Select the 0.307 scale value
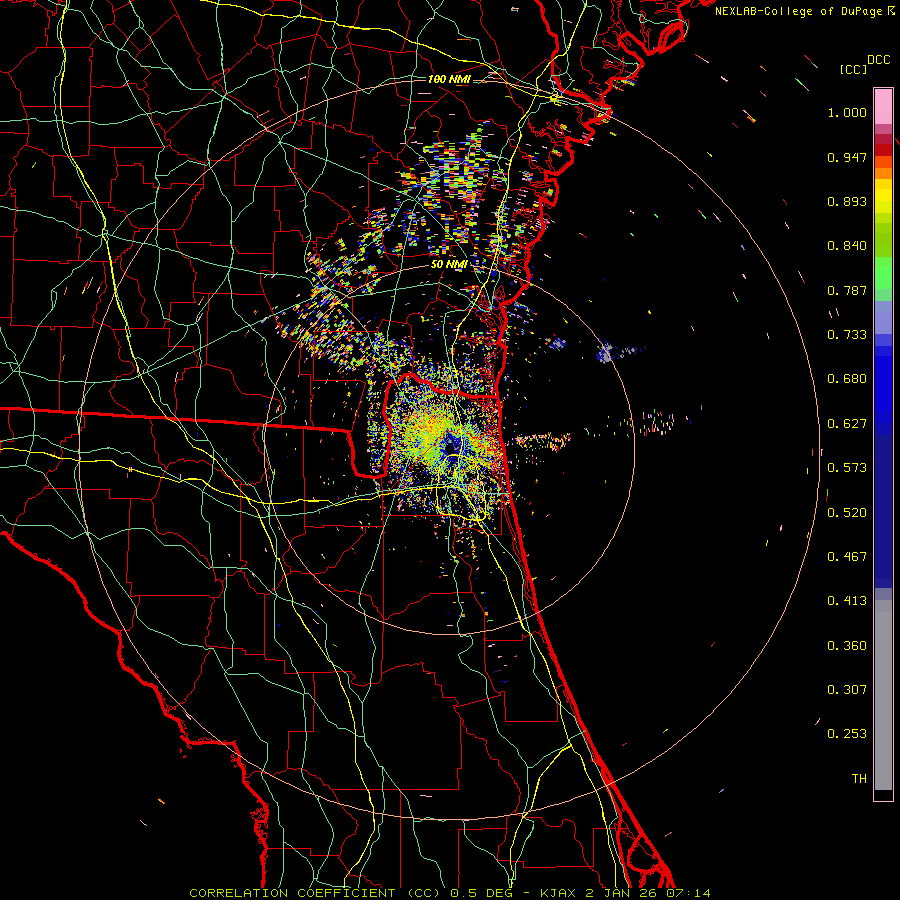Screen dimensions: 900x900 (847, 690)
